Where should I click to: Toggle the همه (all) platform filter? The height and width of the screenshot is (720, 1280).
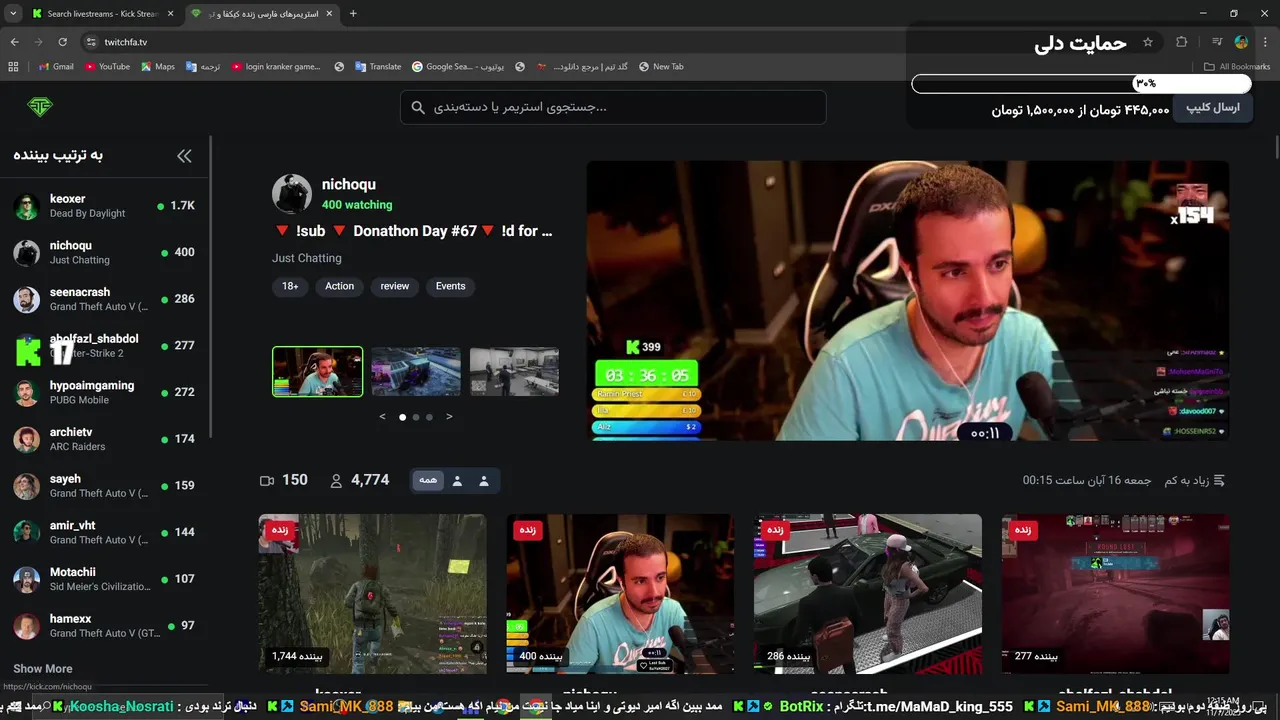coord(428,481)
